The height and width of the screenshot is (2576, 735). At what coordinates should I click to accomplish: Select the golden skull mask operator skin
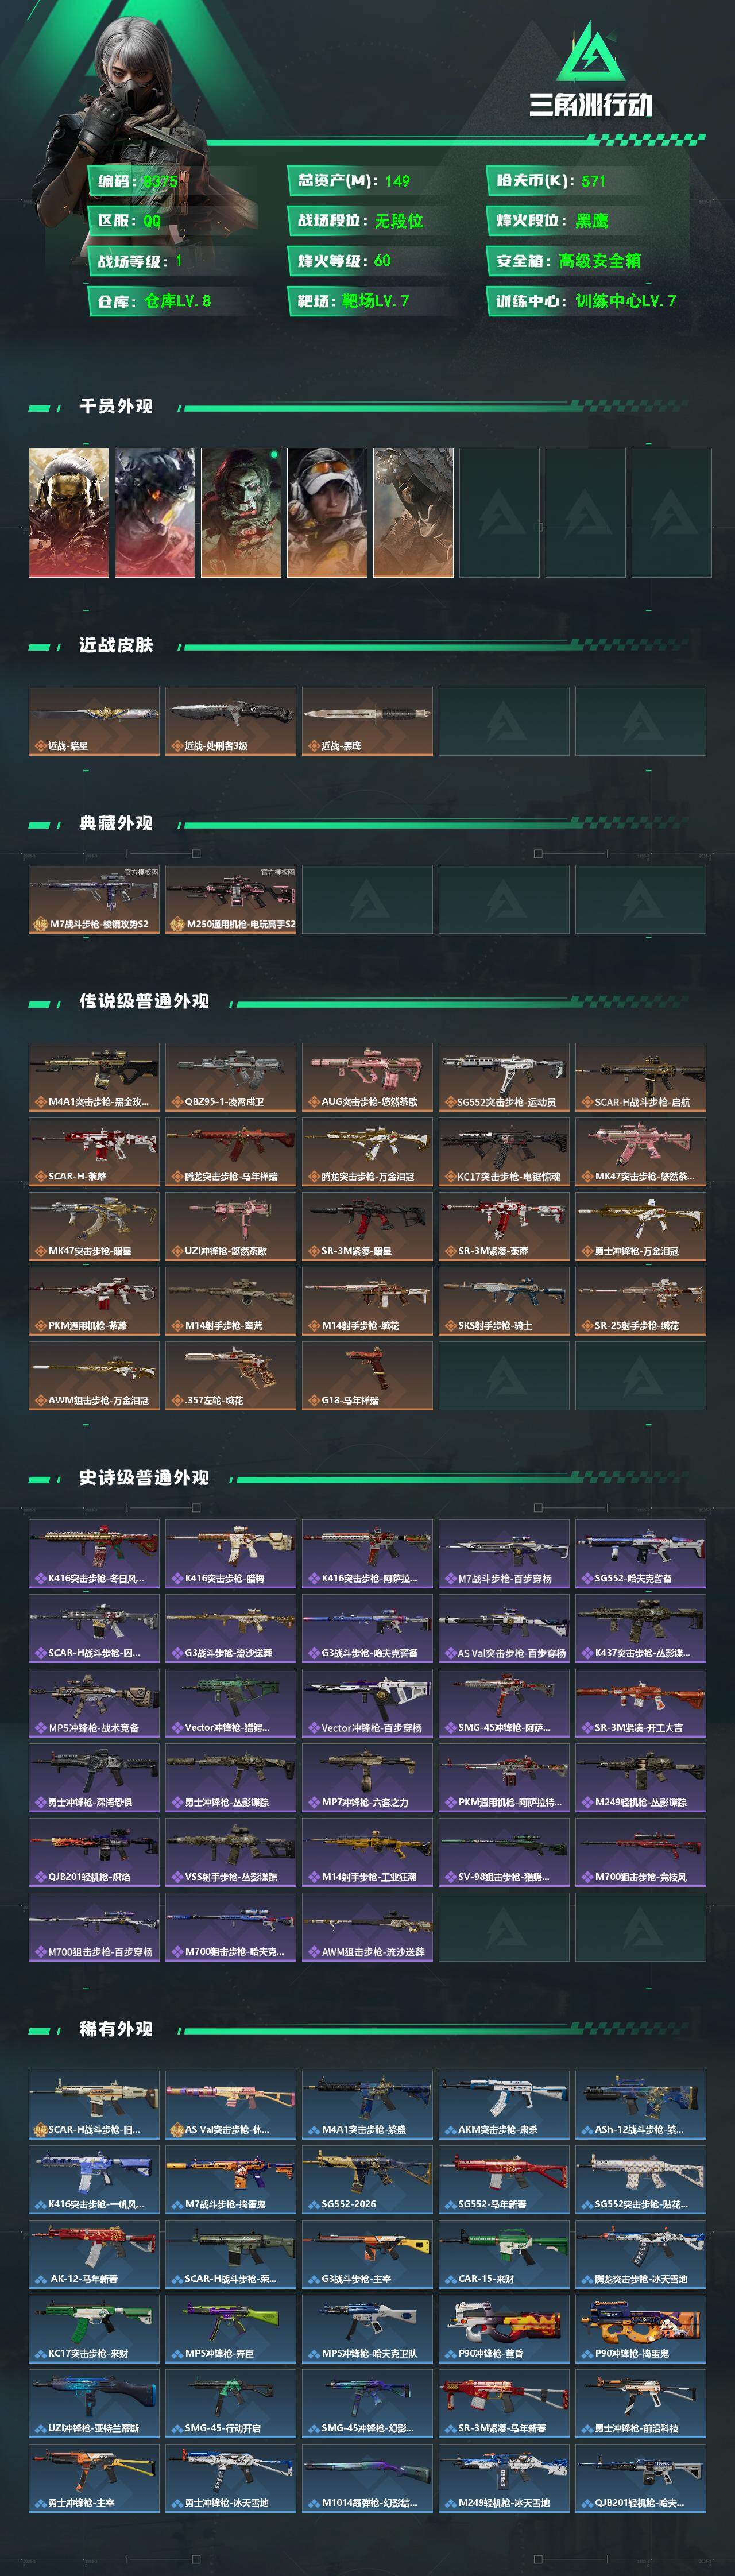69,512
